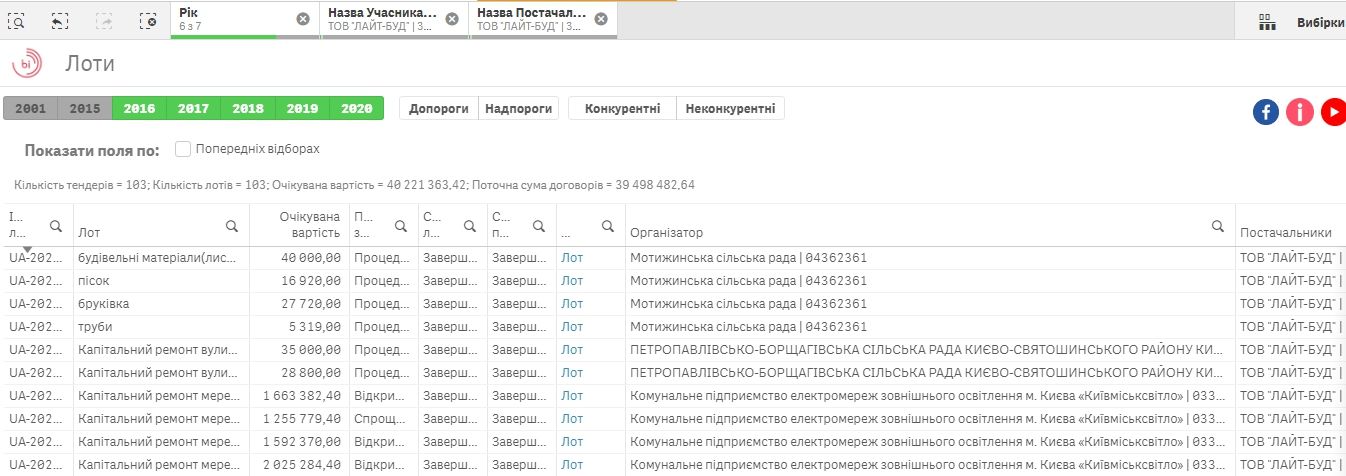Toggle year 2001 filter
Image resolution: width=1346 pixels, height=476 pixels.
[30, 109]
